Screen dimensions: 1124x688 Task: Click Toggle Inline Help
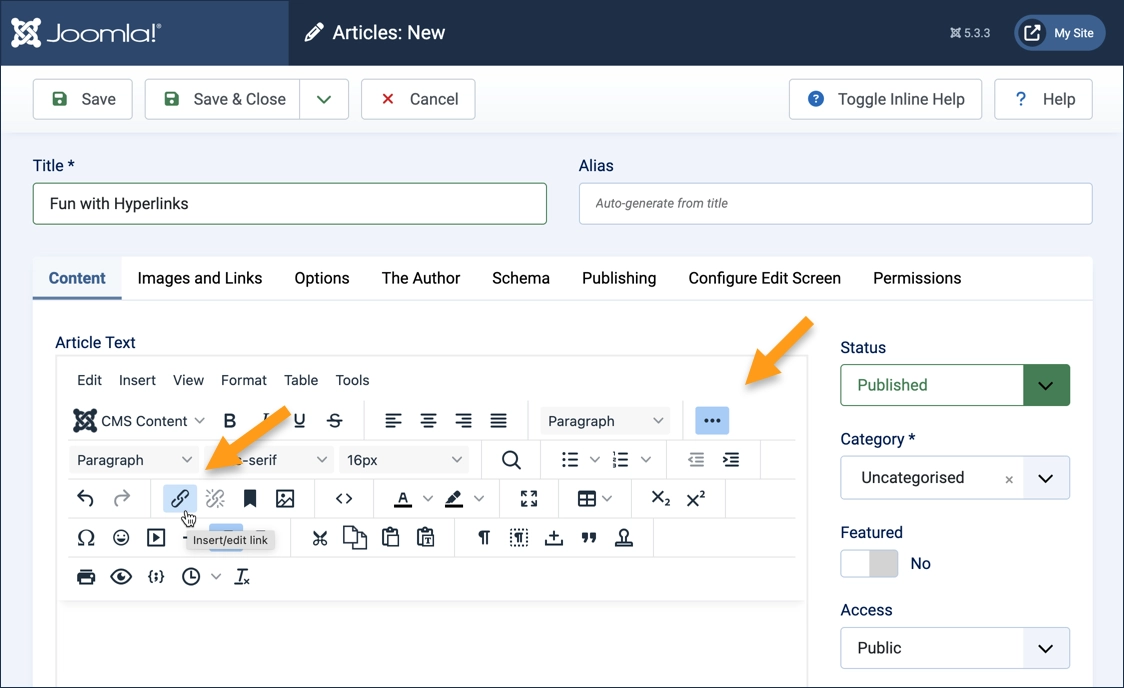(x=885, y=99)
